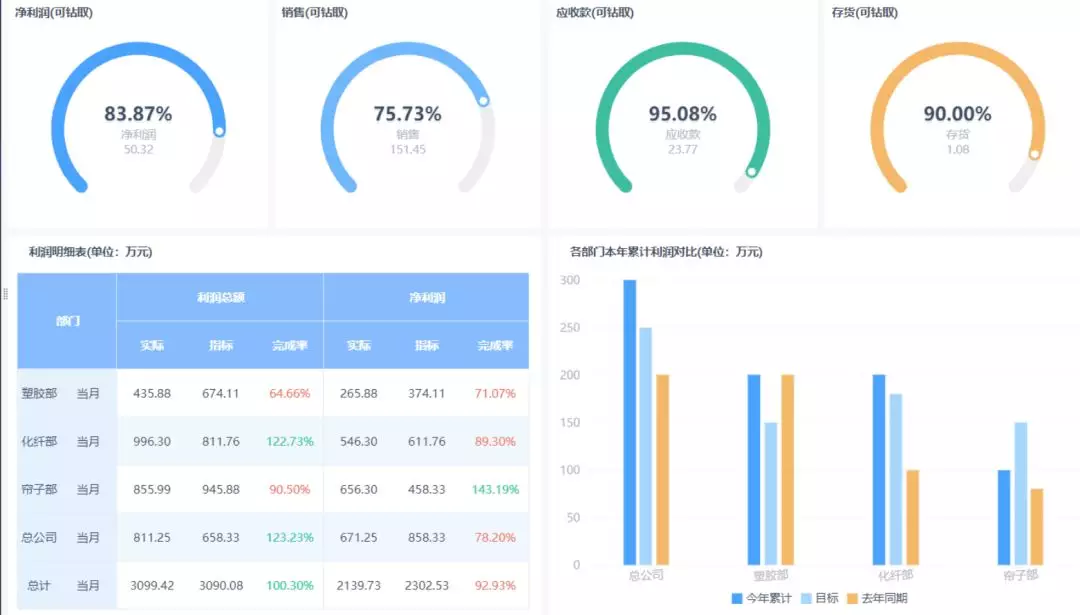The width and height of the screenshot is (1080, 615).
Task: Click cell value 674.11
Action: [x=220, y=393]
